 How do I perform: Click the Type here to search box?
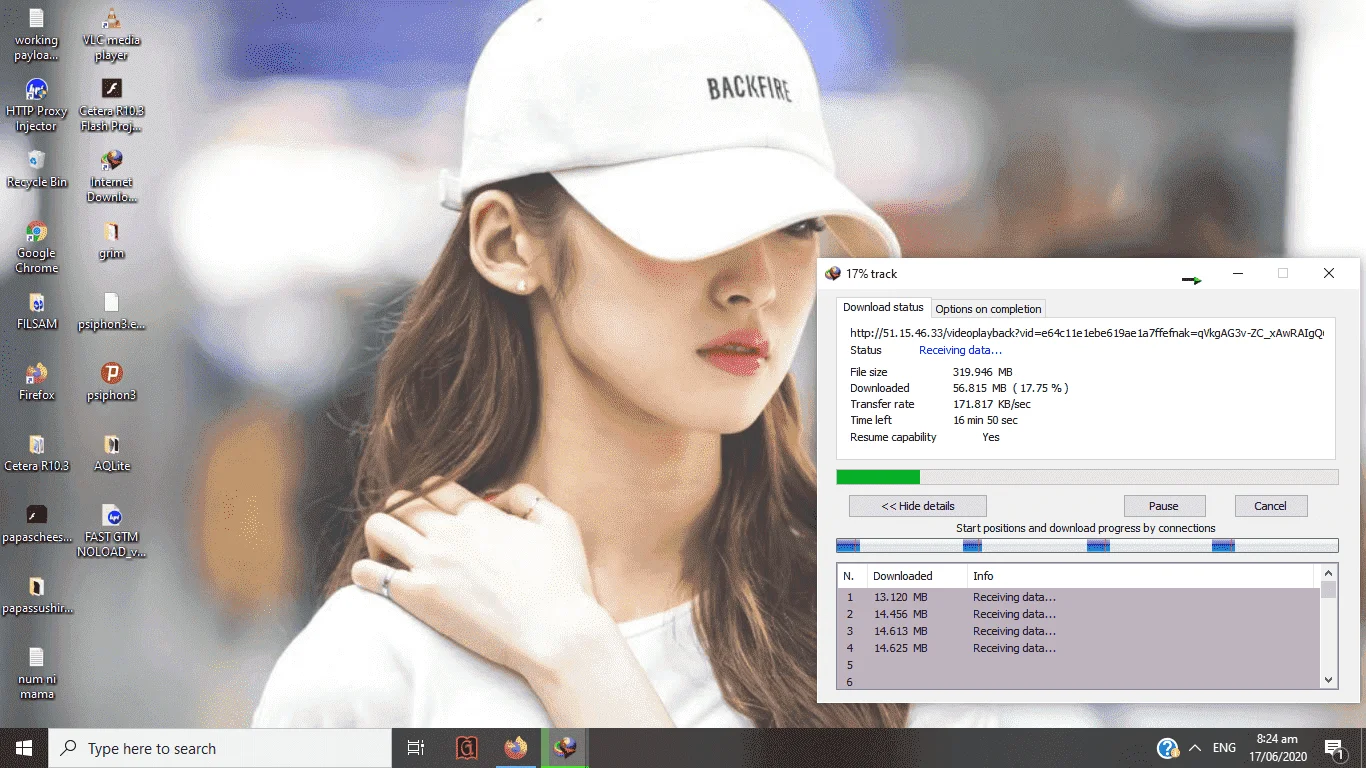click(x=220, y=748)
